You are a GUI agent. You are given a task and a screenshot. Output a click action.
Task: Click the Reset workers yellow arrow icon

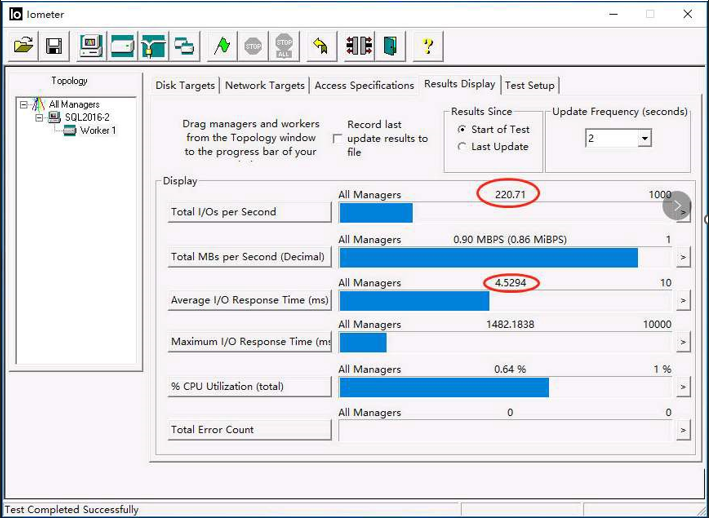[x=319, y=46]
